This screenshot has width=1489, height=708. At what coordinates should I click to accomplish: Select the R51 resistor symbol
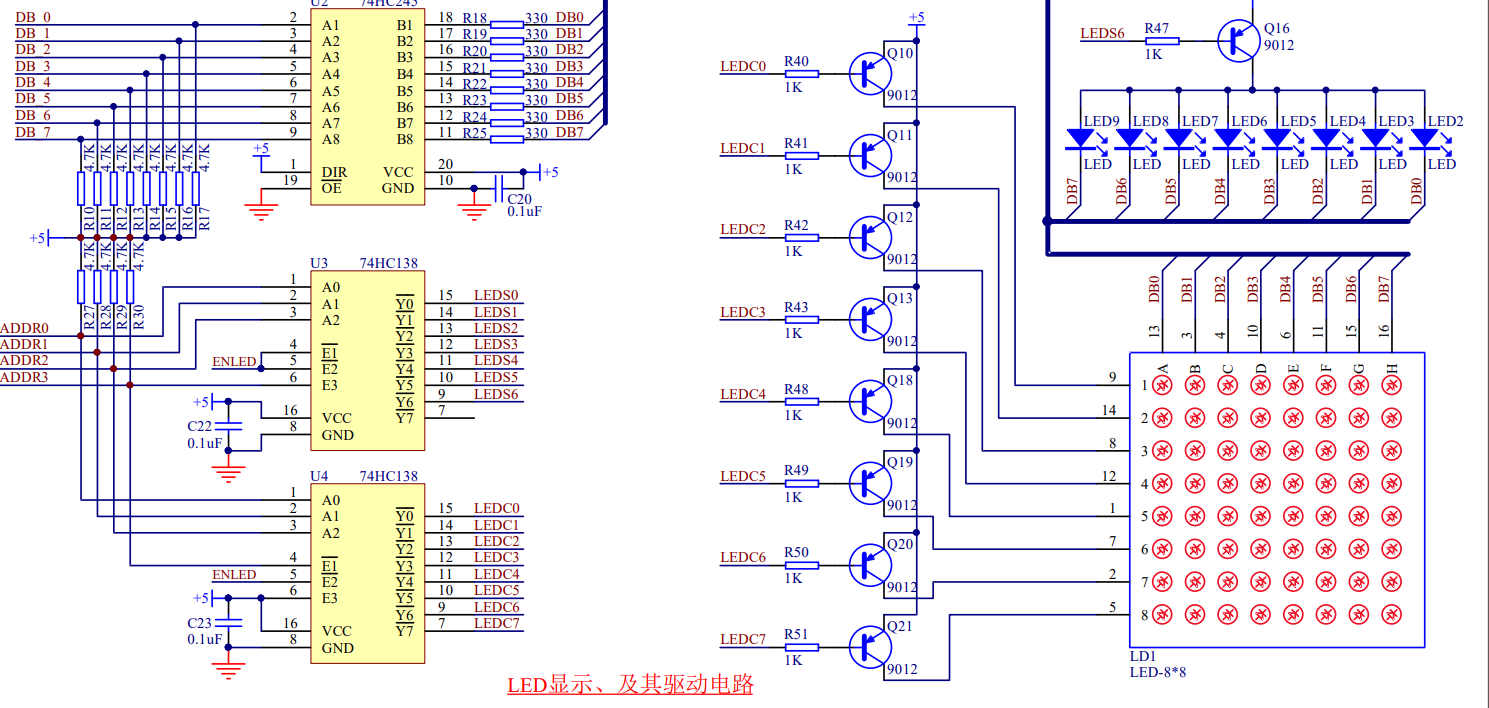pos(802,647)
